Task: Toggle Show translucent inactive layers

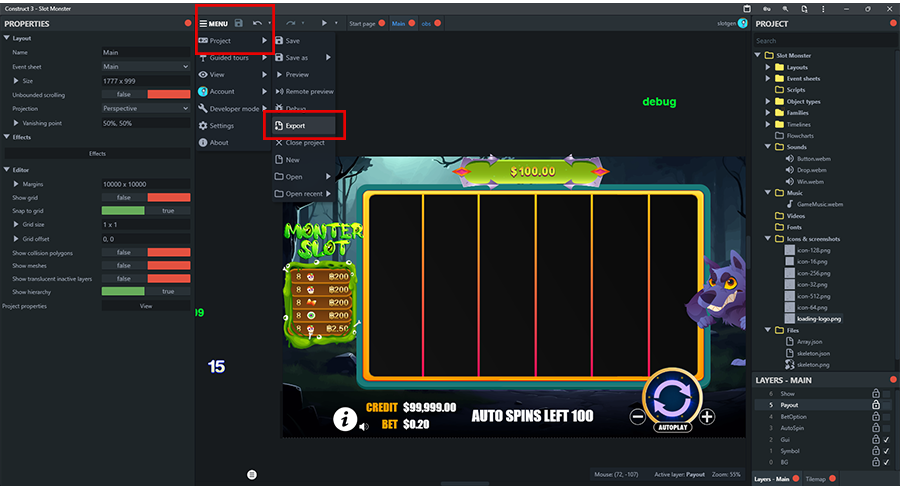Action: pyautogui.click(x=146, y=278)
